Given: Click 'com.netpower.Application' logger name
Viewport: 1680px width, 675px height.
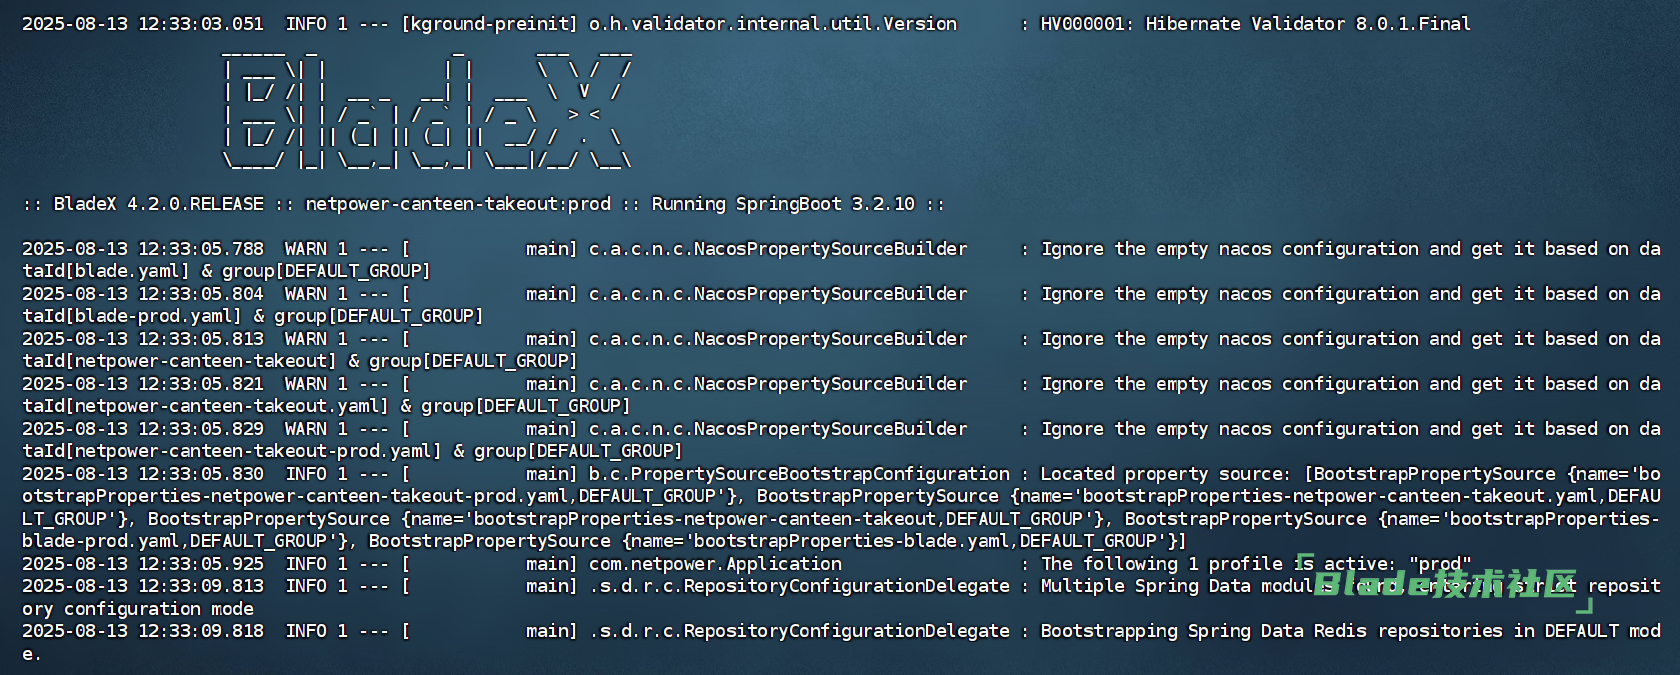Looking at the screenshot, I should pos(715,564).
